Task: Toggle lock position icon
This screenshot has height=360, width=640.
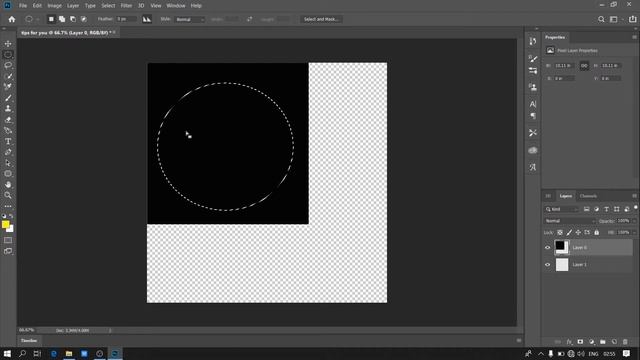Action: tap(578, 232)
